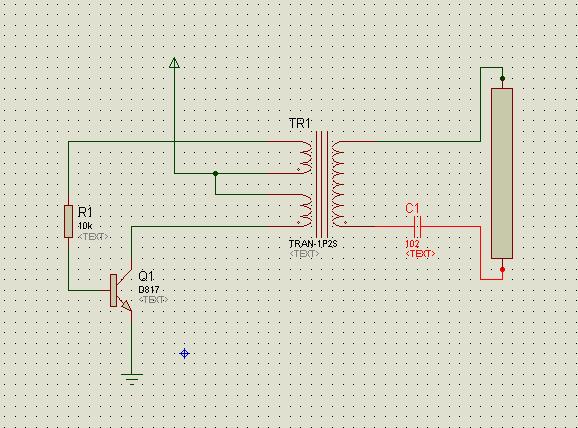578x428 pixels.
Task: Select the Q1 reference label
Action: 146,276
